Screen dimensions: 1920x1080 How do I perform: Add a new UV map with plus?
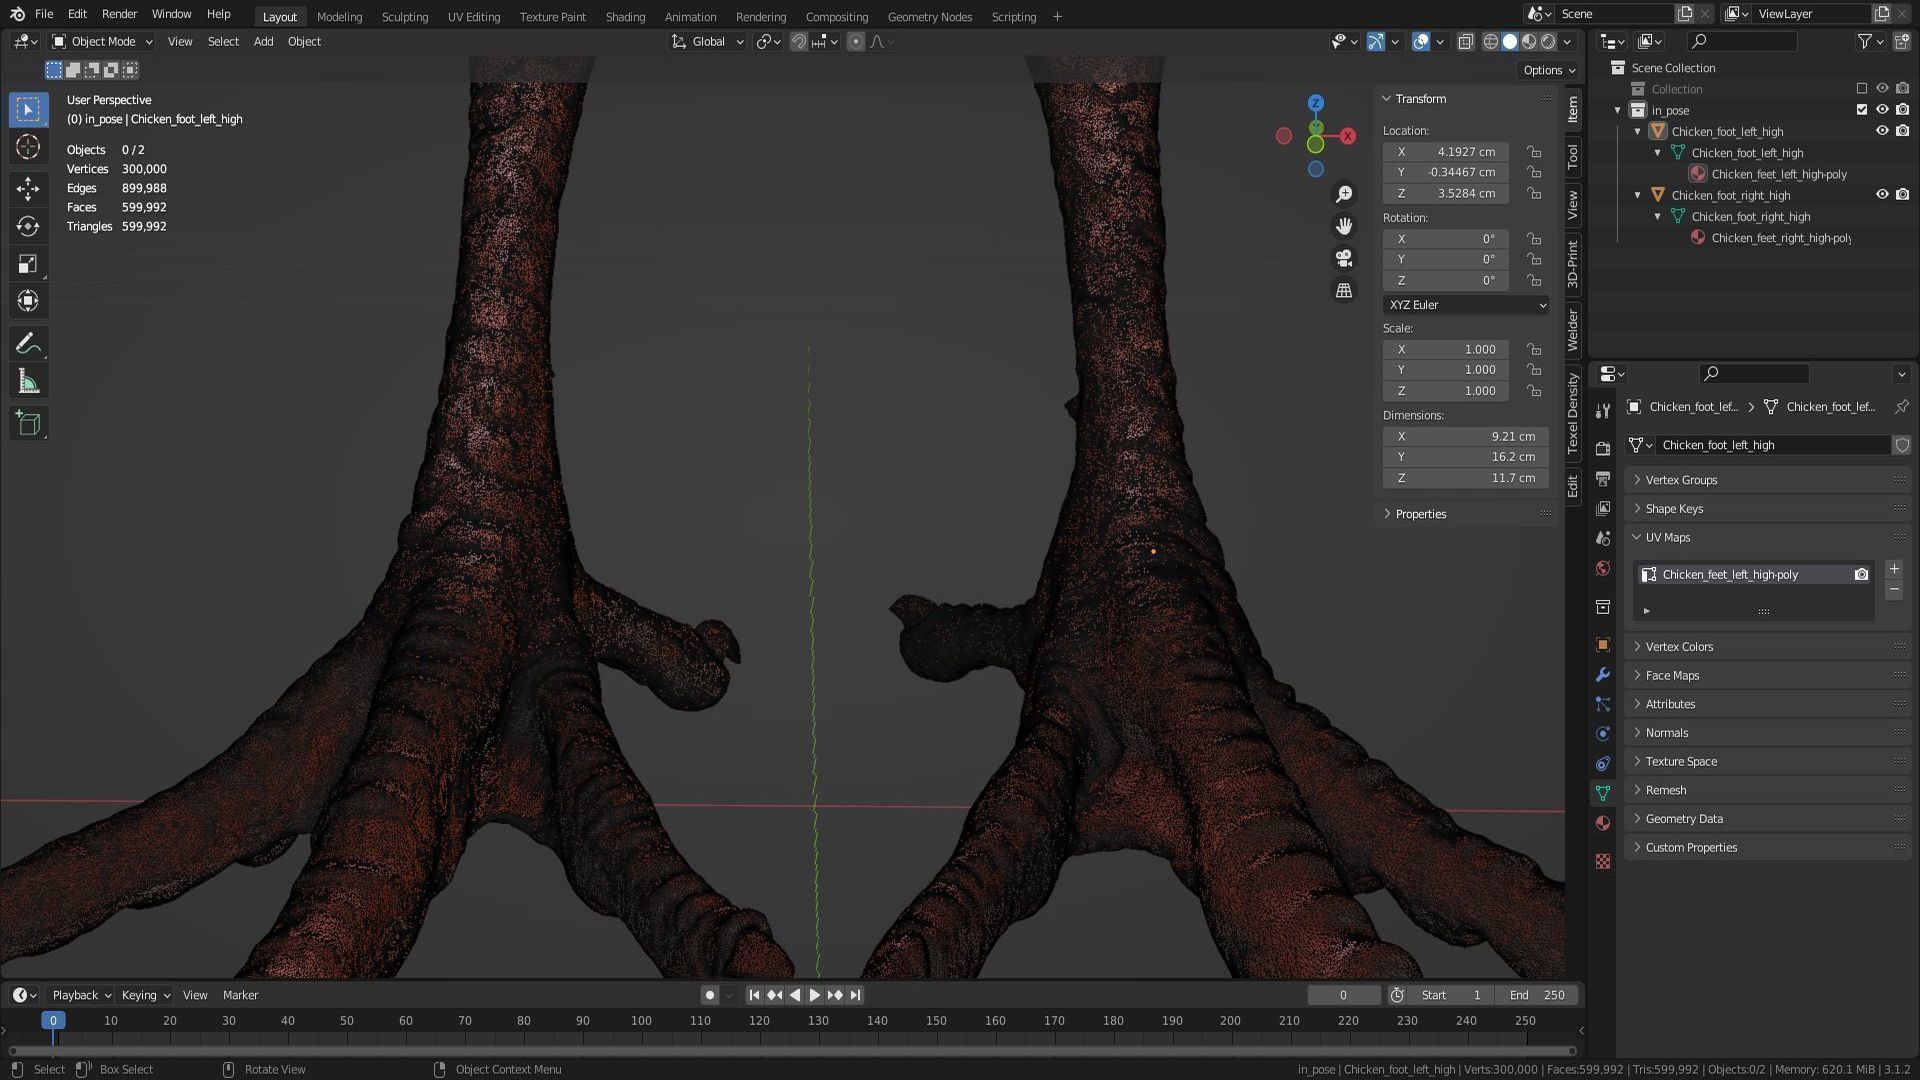tap(1894, 569)
